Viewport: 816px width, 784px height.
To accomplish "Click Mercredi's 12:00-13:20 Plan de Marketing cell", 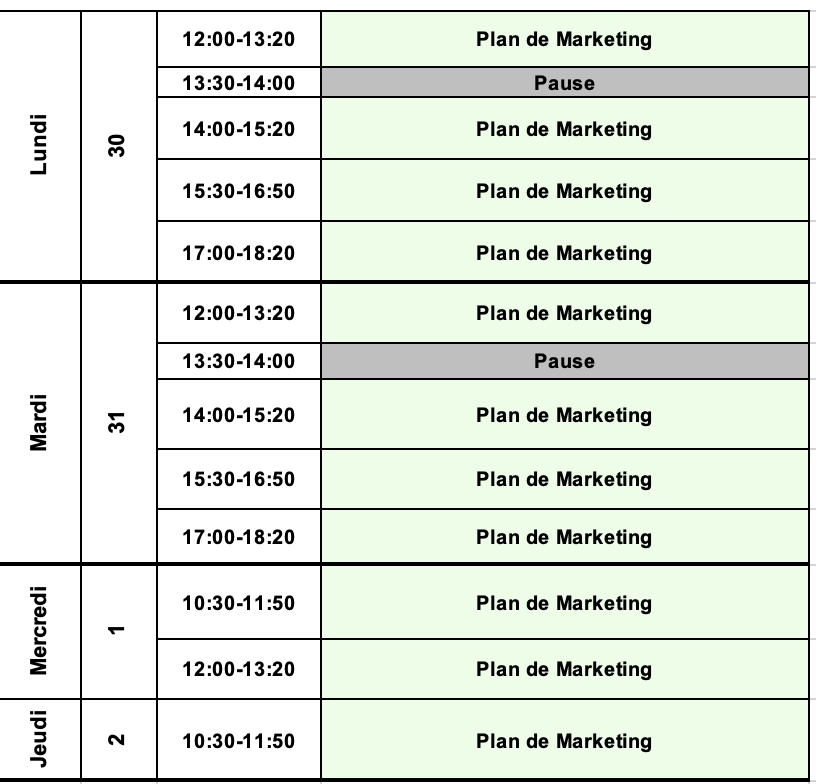I will click(565, 669).
